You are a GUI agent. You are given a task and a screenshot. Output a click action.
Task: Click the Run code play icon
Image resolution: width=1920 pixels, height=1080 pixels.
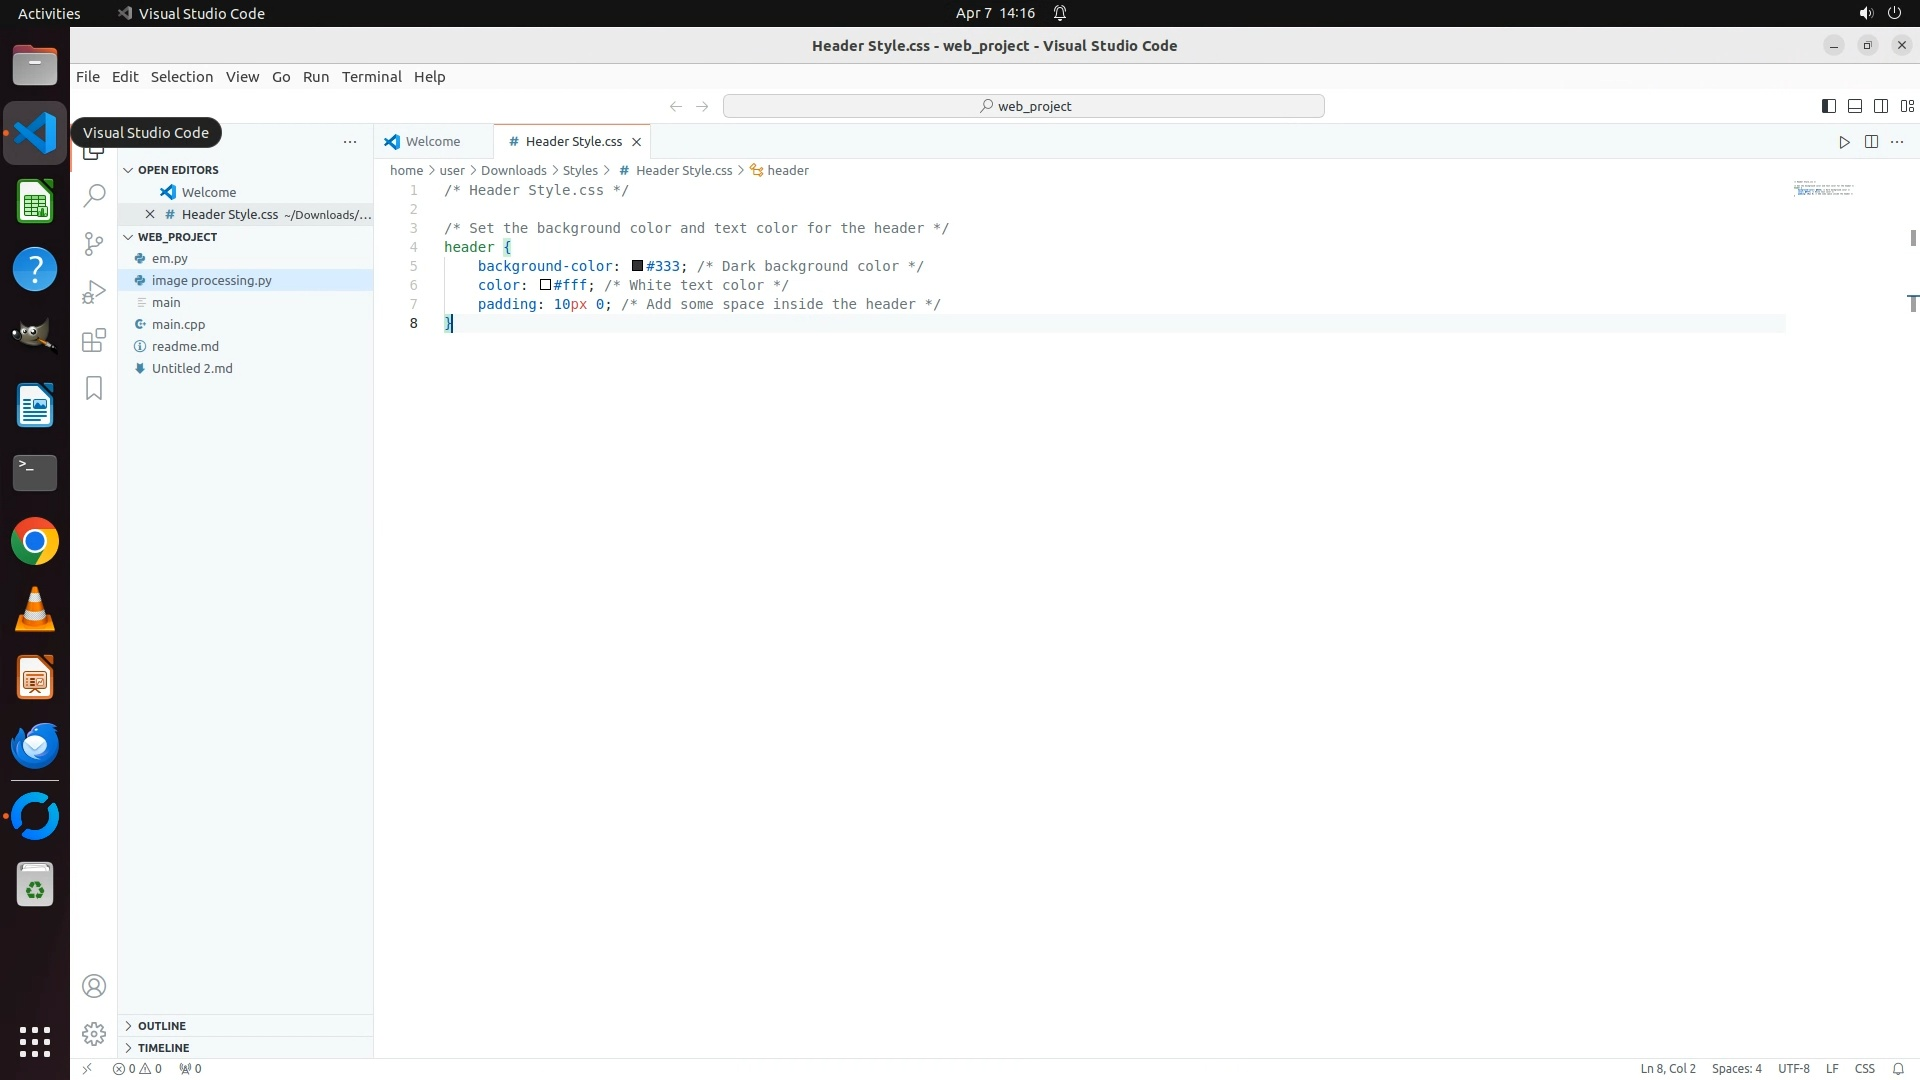point(1844,142)
